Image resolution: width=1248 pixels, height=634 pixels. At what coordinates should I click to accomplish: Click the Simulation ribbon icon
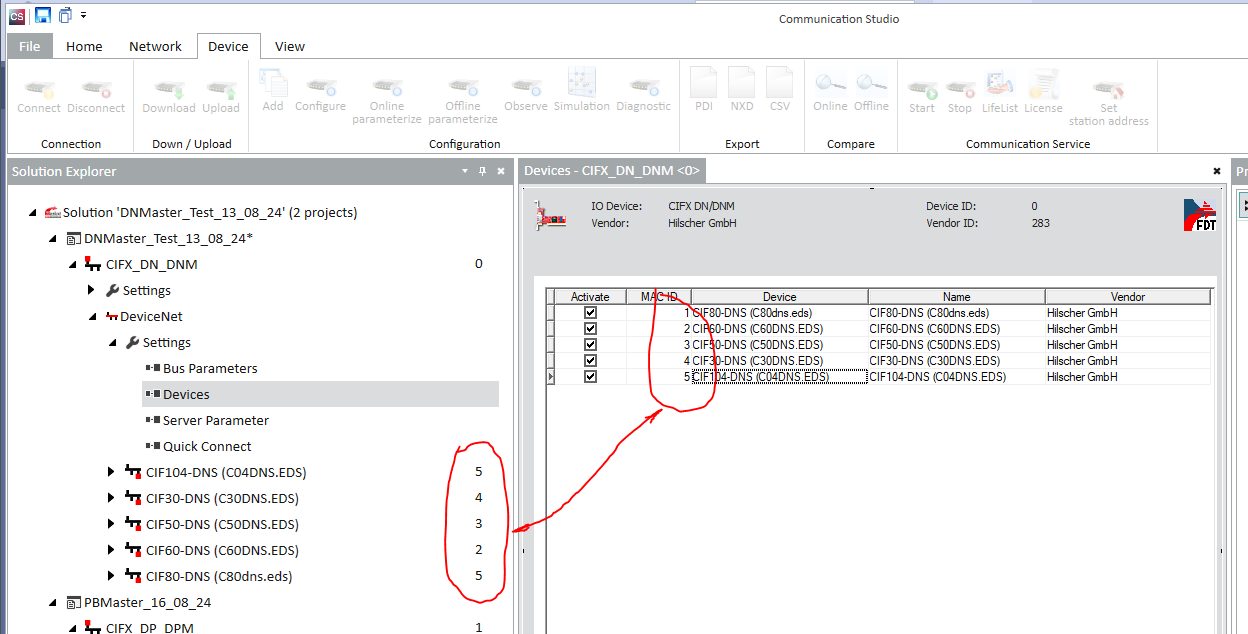point(582,84)
